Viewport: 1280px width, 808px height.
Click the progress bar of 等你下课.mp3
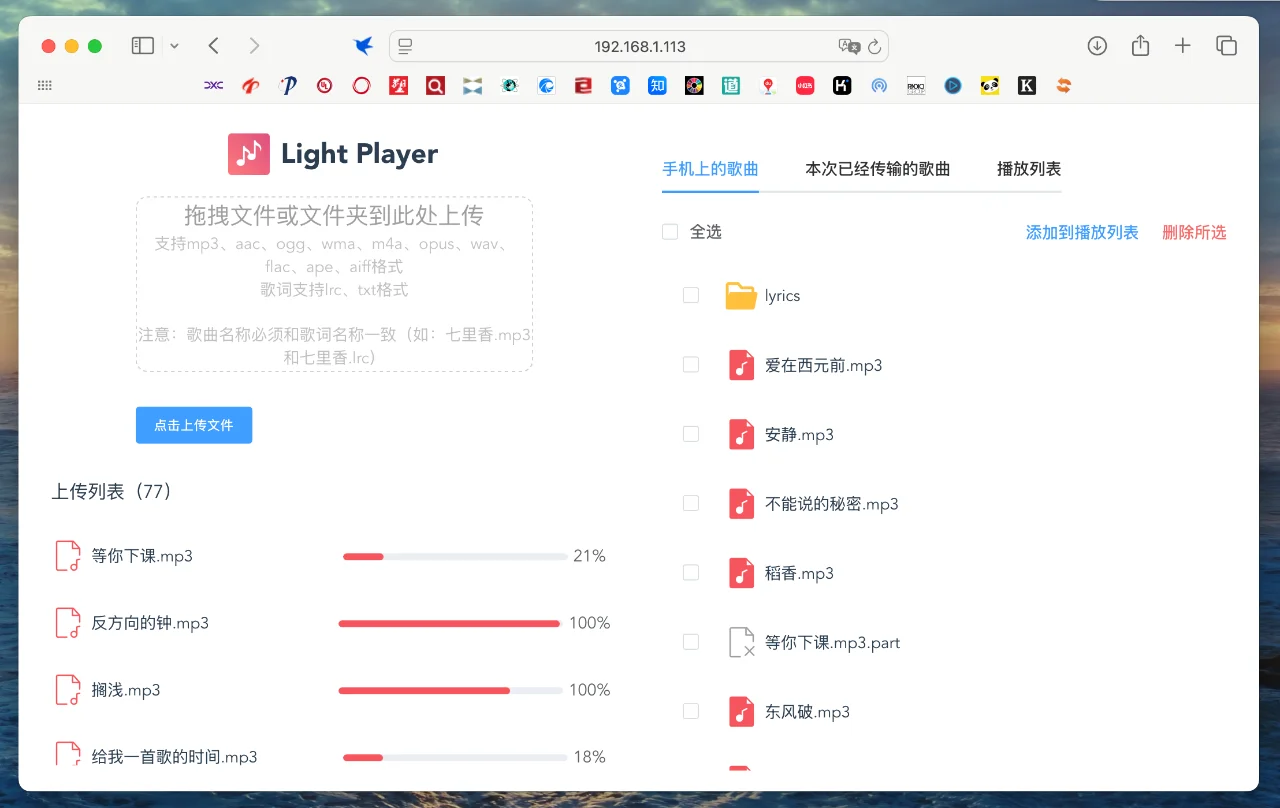tap(453, 556)
